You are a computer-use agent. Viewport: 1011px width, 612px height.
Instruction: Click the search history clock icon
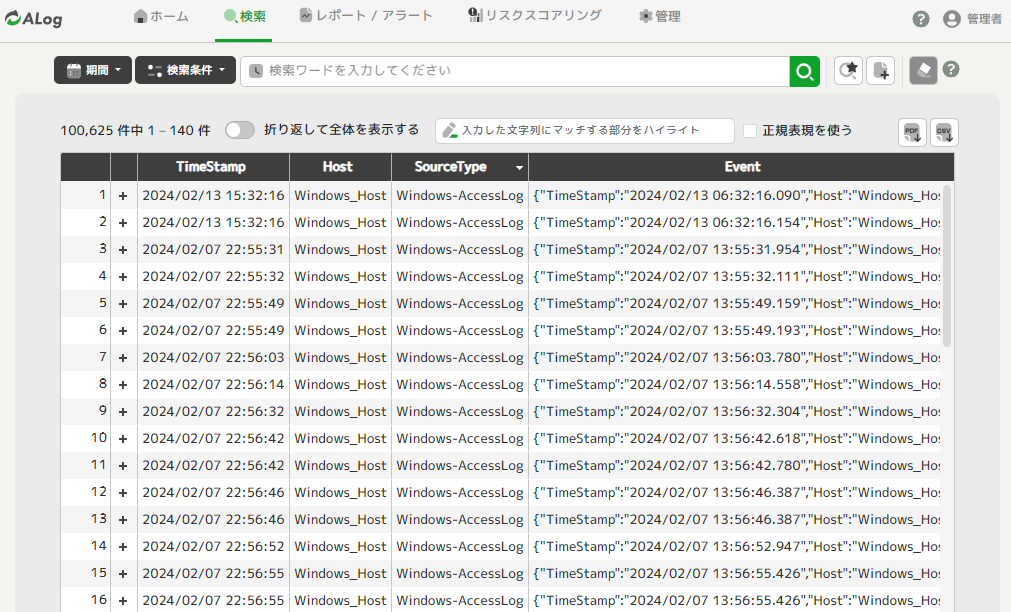pos(256,71)
